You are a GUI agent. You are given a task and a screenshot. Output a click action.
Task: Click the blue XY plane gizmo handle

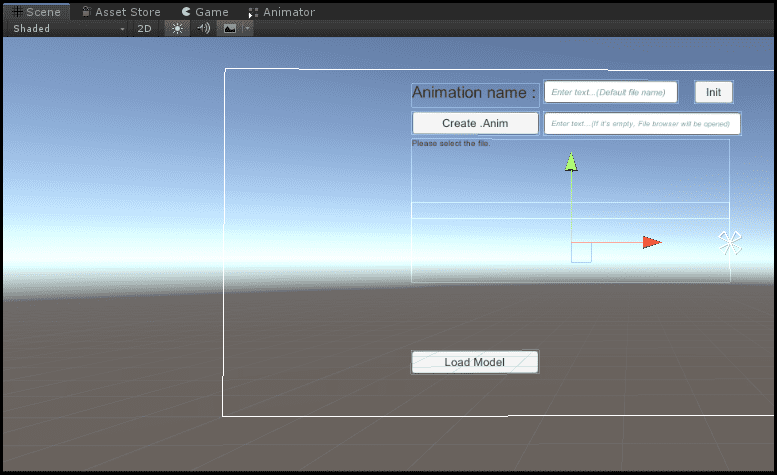[x=581, y=253]
